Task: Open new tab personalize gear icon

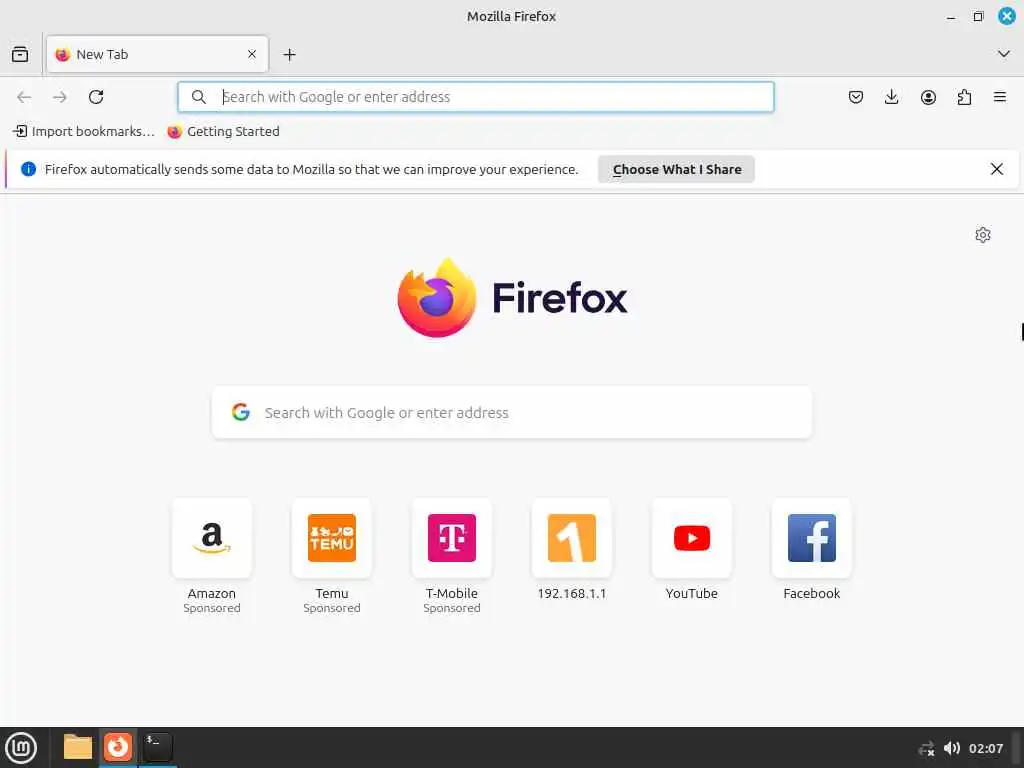Action: point(983,235)
